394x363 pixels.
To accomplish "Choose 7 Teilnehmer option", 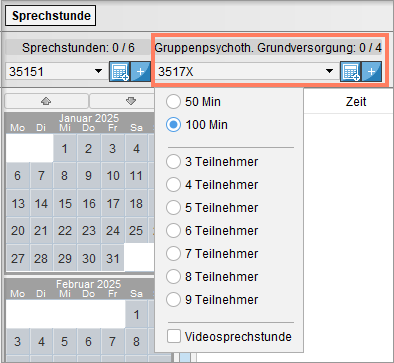I will click(x=212, y=254).
